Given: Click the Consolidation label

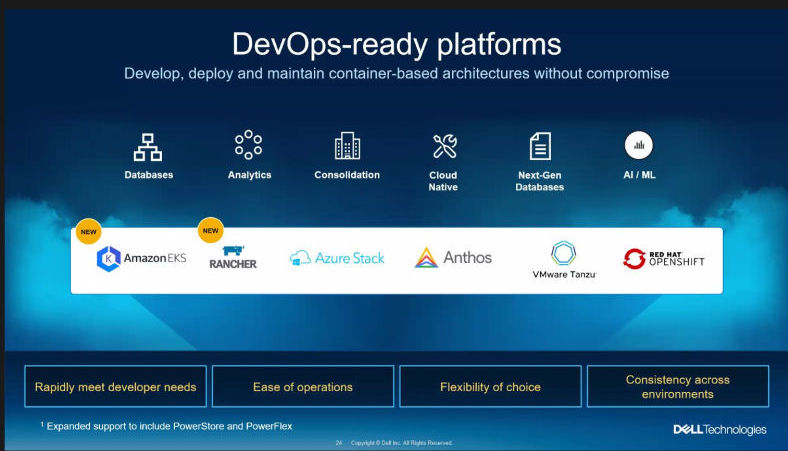Looking at the screenshot, I should coord(347,175).
